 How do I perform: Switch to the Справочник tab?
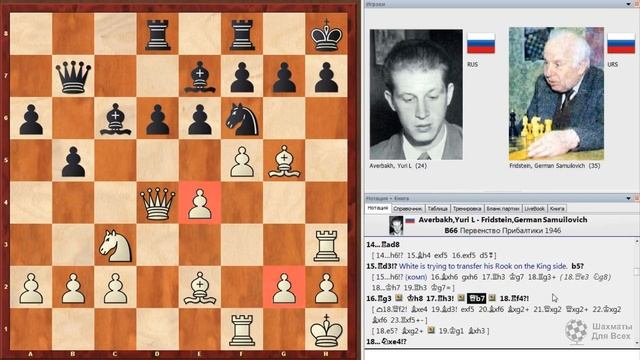pyautogui.click(x=407, y=209)
